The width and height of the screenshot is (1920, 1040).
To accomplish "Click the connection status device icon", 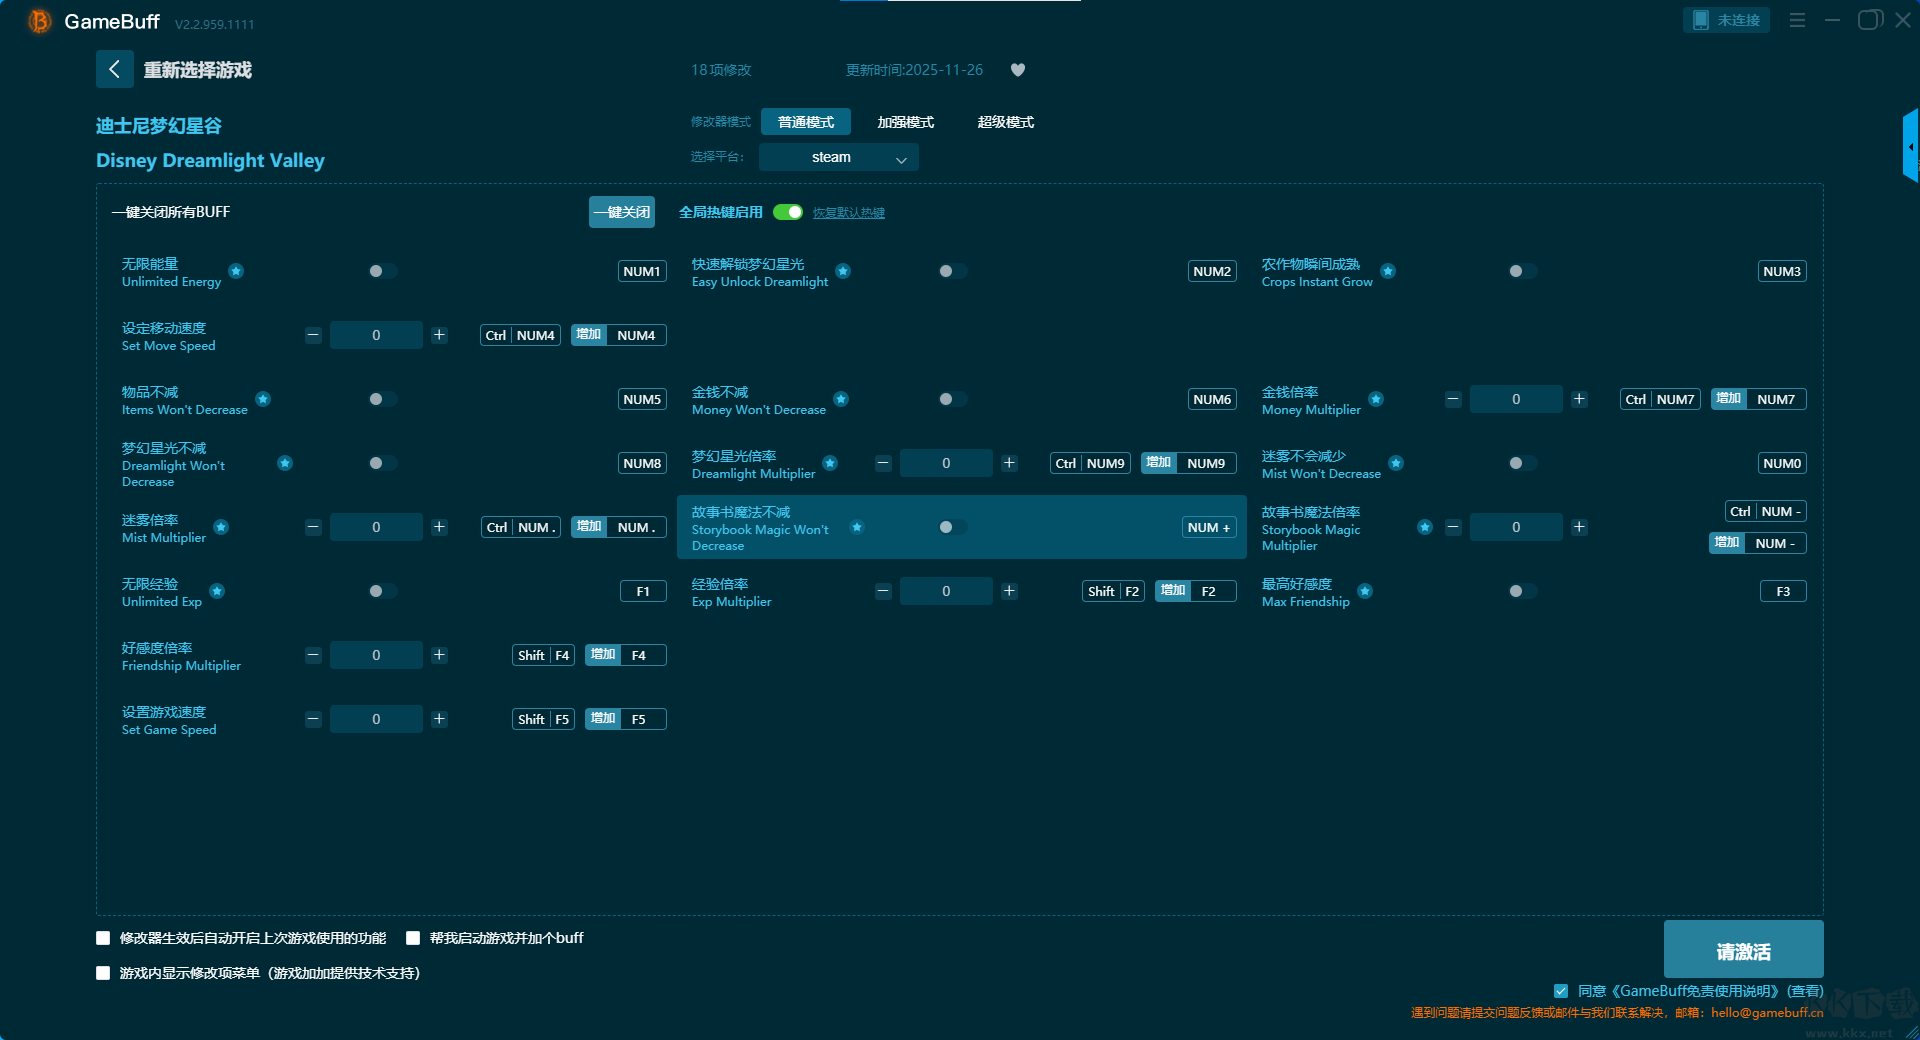I will (1700, 20).
